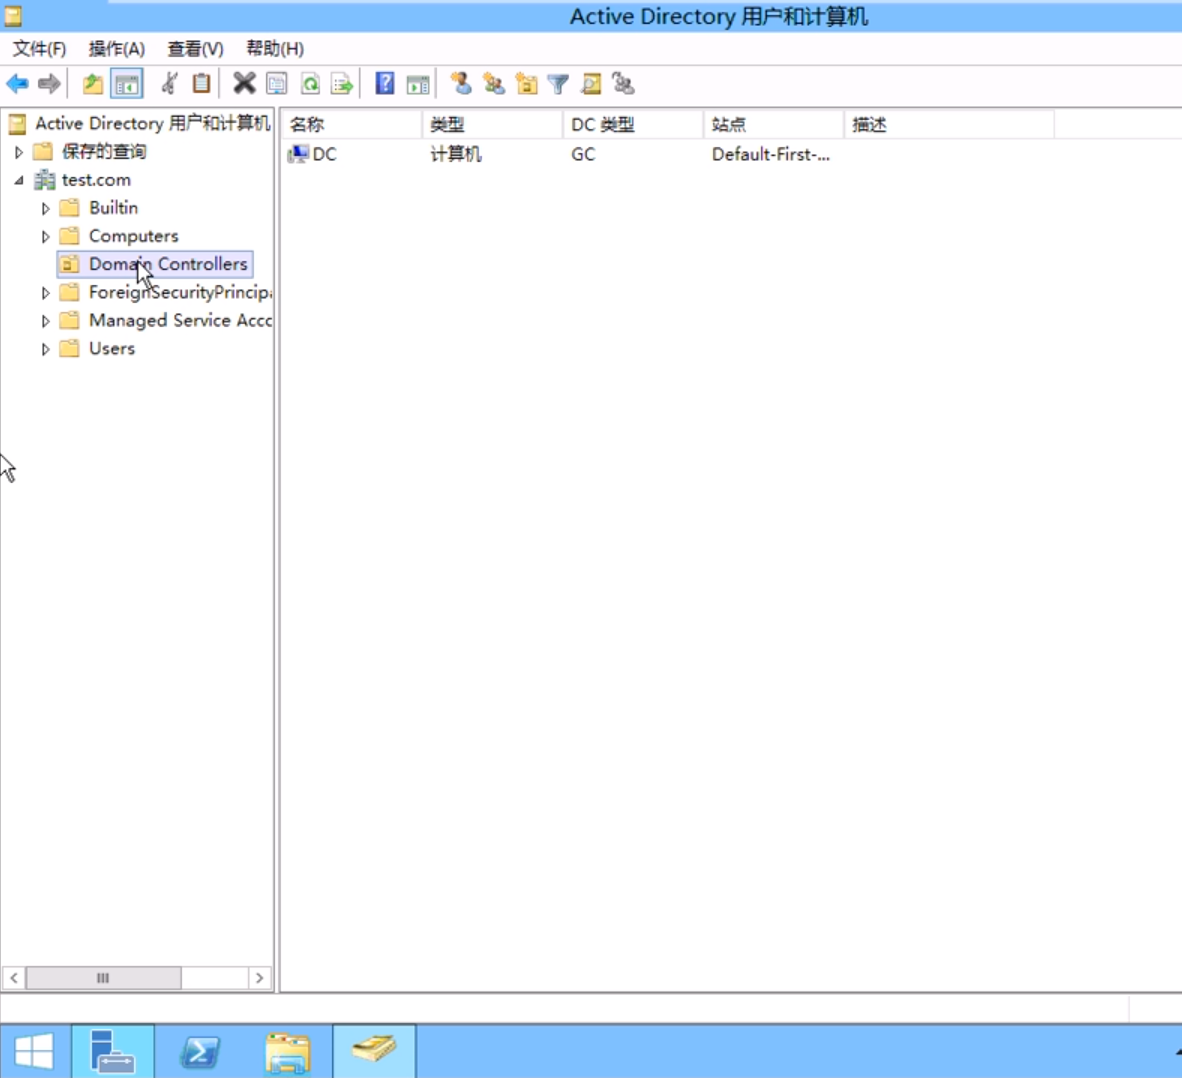The image size is (1182, 1078).
Task: Select 保存的查询 in the tree
Action: pyautogui.click(x=104, y=152)
